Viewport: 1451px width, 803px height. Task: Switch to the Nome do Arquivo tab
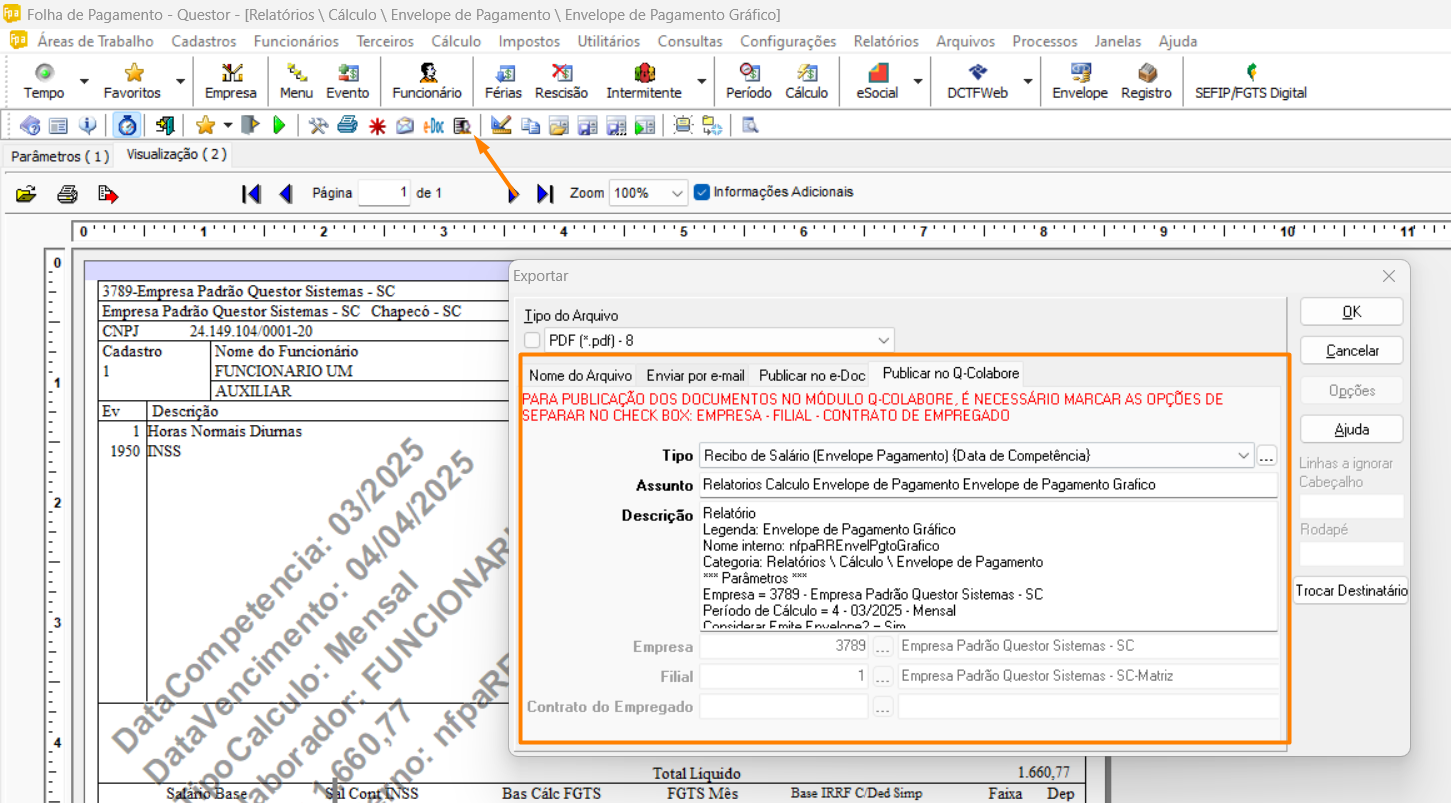(x=581, y=376)
